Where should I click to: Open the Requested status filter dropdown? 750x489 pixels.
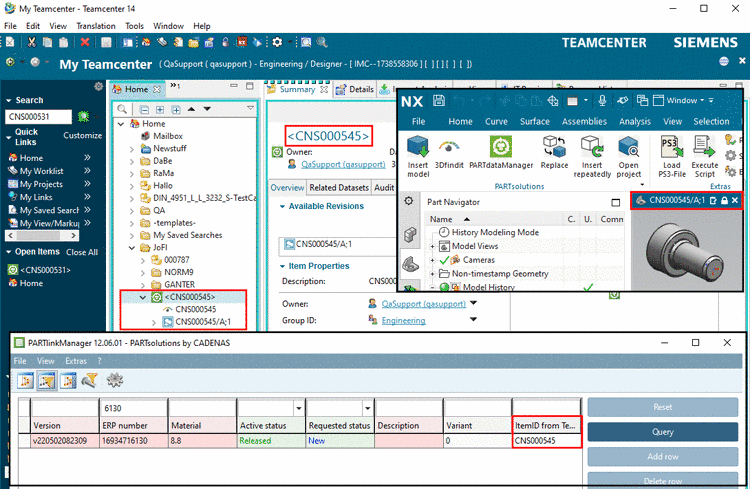(x=367, y=408)
